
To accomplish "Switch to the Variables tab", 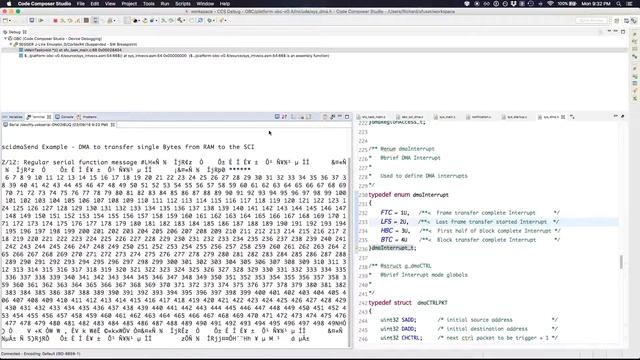I will click(13, 117).
